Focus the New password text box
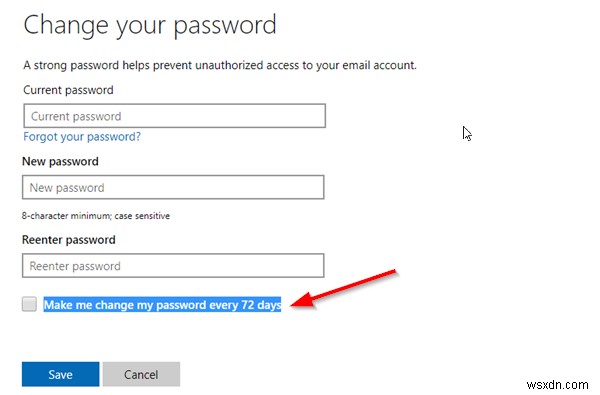 click(x=173, y=187)
